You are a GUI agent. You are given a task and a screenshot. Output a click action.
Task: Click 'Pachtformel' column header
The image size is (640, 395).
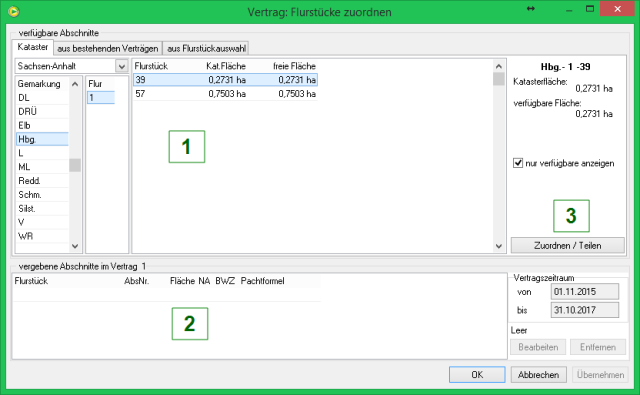pos(262,281)
